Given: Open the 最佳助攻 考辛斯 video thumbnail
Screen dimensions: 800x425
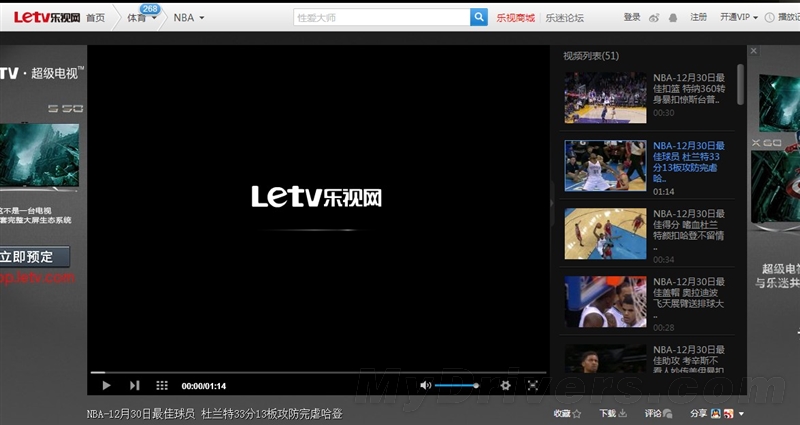Looking at the screenshot, I should click(x=605, y=359).
